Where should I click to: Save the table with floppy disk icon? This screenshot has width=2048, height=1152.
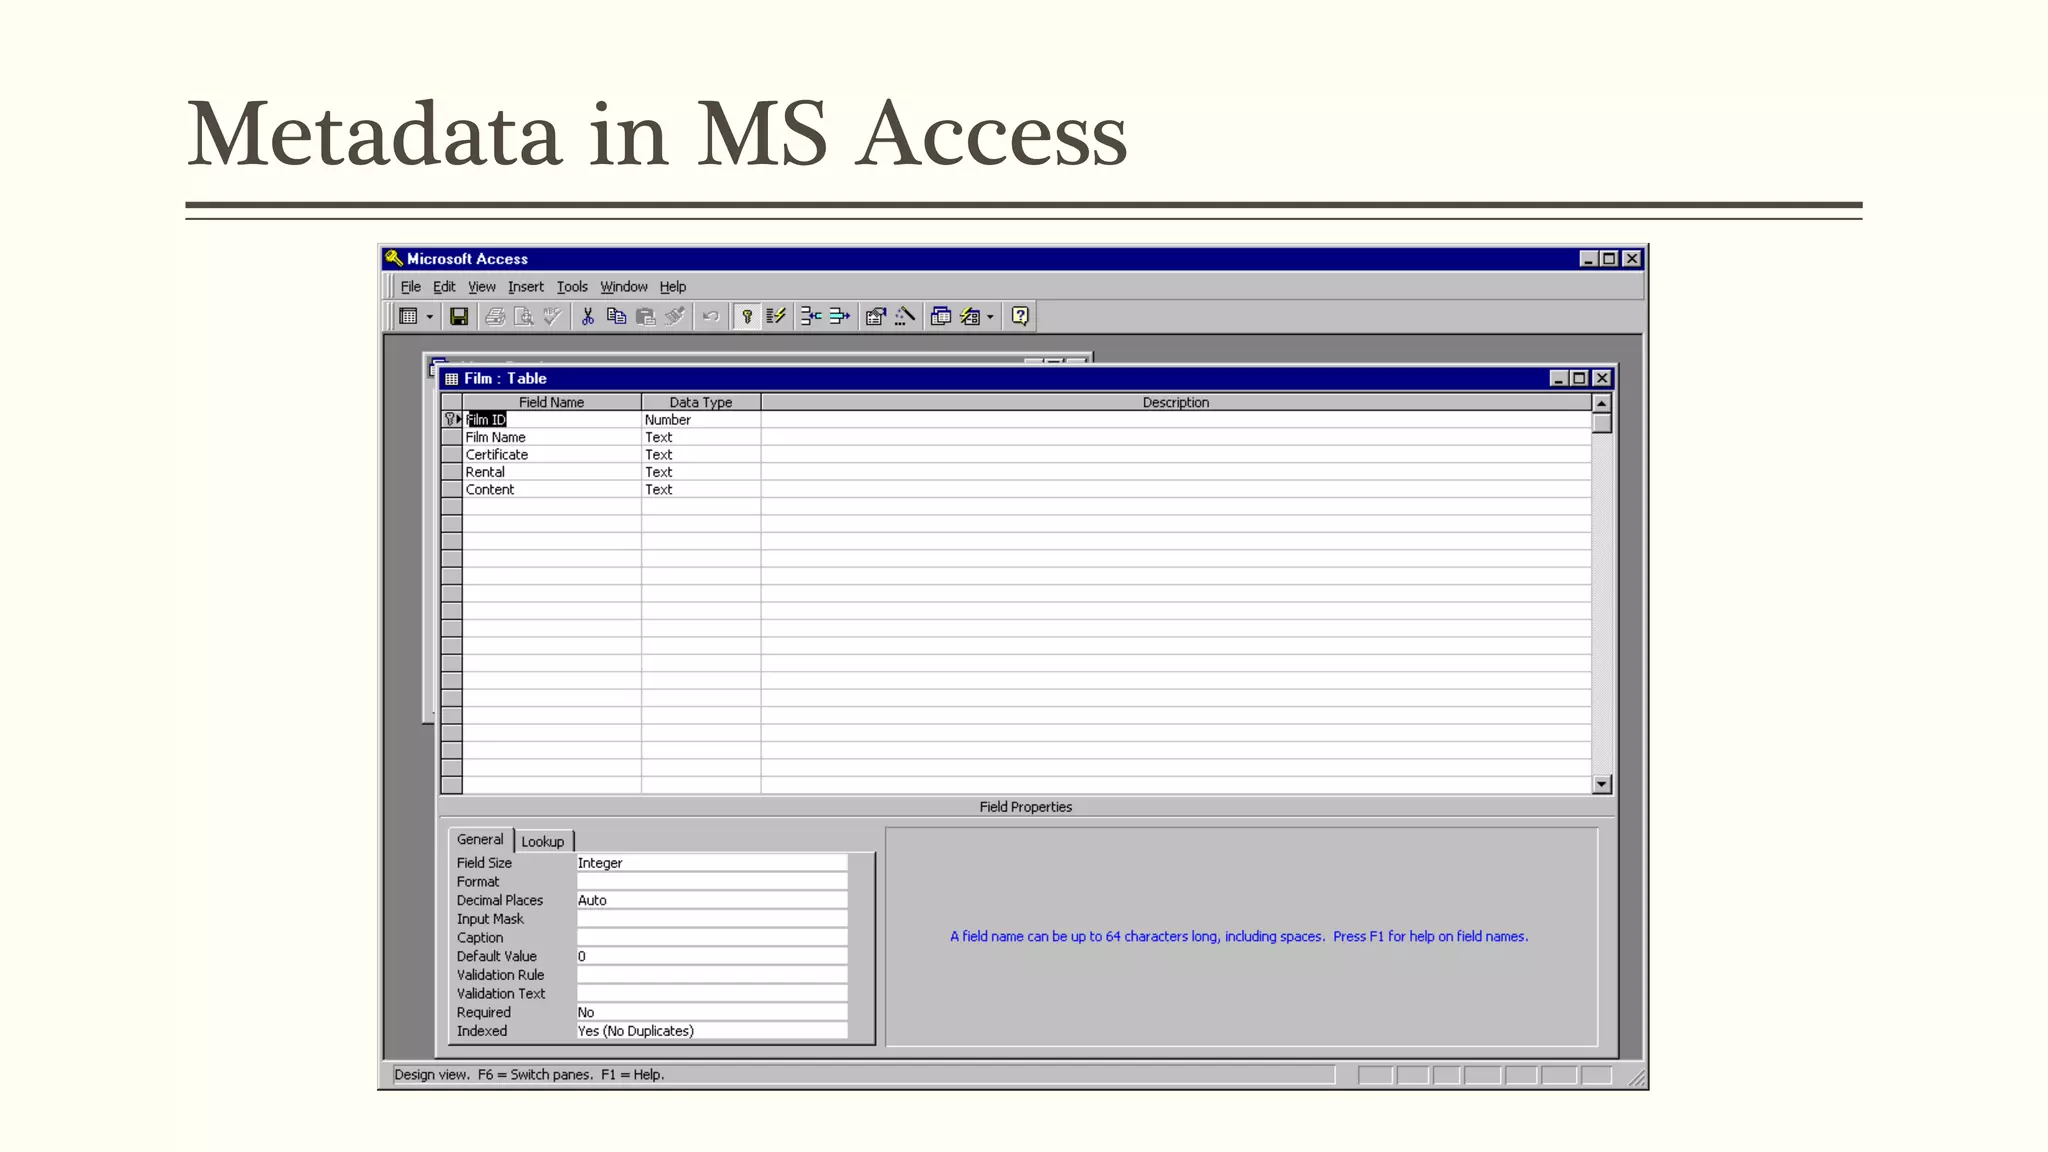point(459,317)
